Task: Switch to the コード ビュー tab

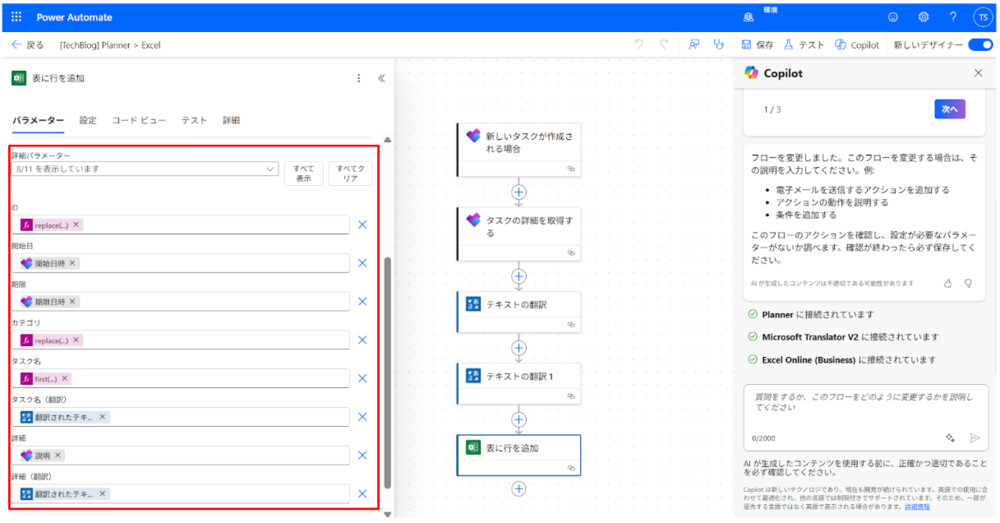Action: [x=139, y=120]
